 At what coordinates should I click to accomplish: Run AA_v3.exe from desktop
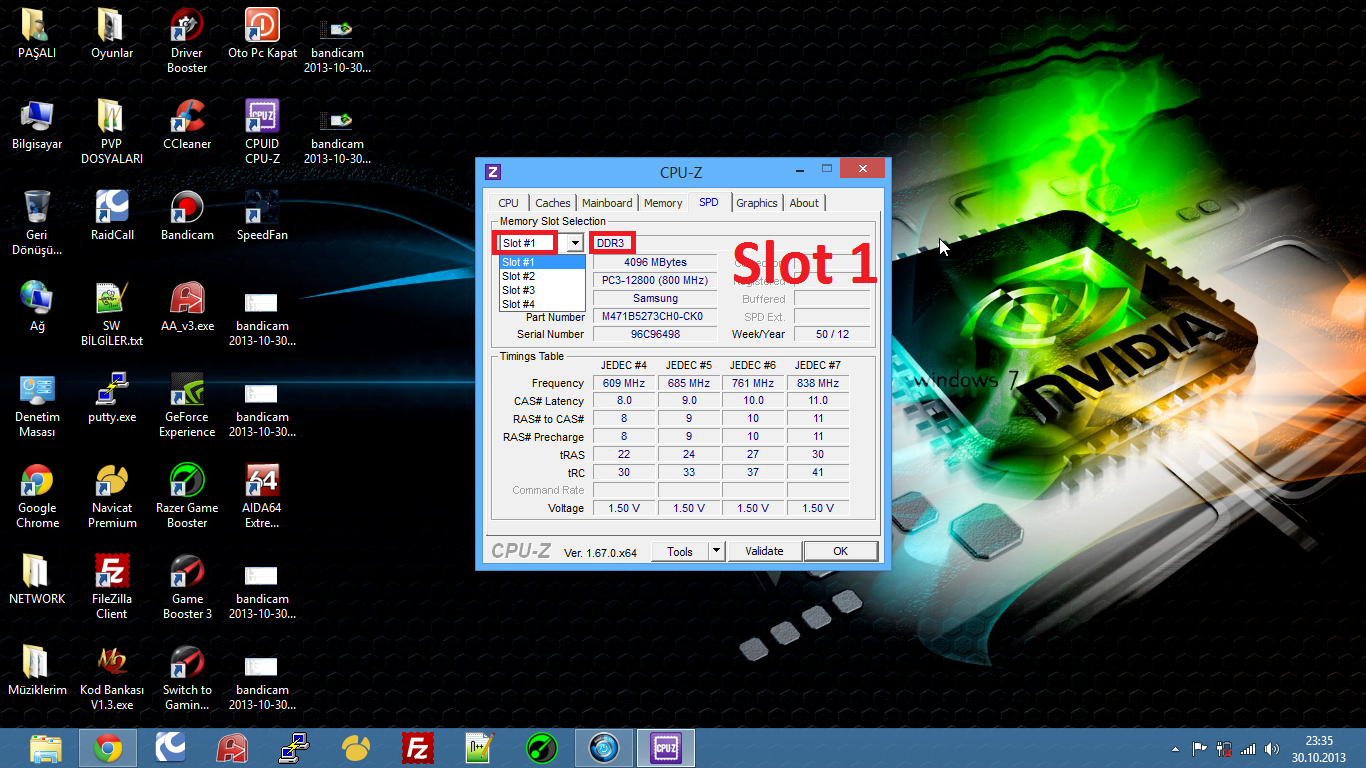coord(187,306)
